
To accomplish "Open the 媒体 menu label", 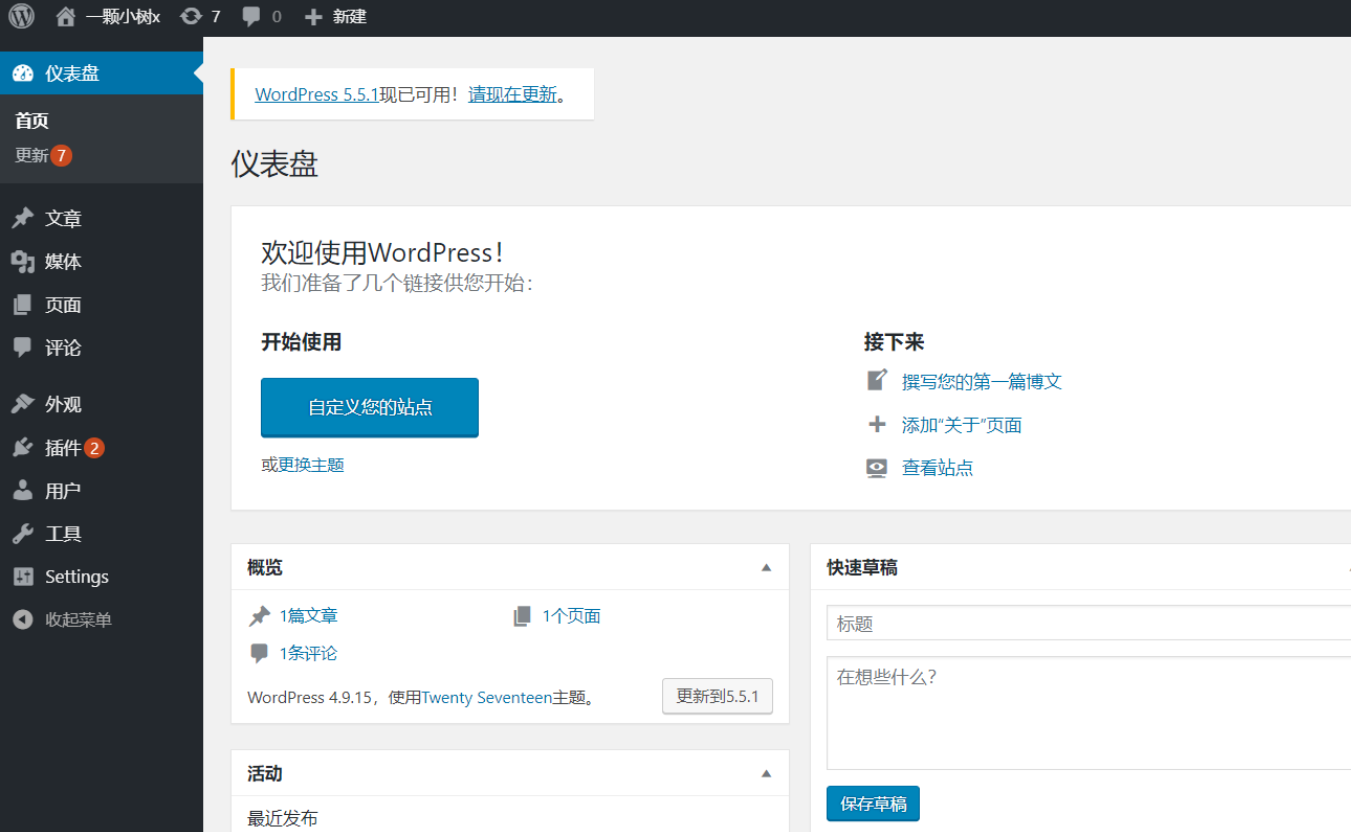I will point(63,262).
